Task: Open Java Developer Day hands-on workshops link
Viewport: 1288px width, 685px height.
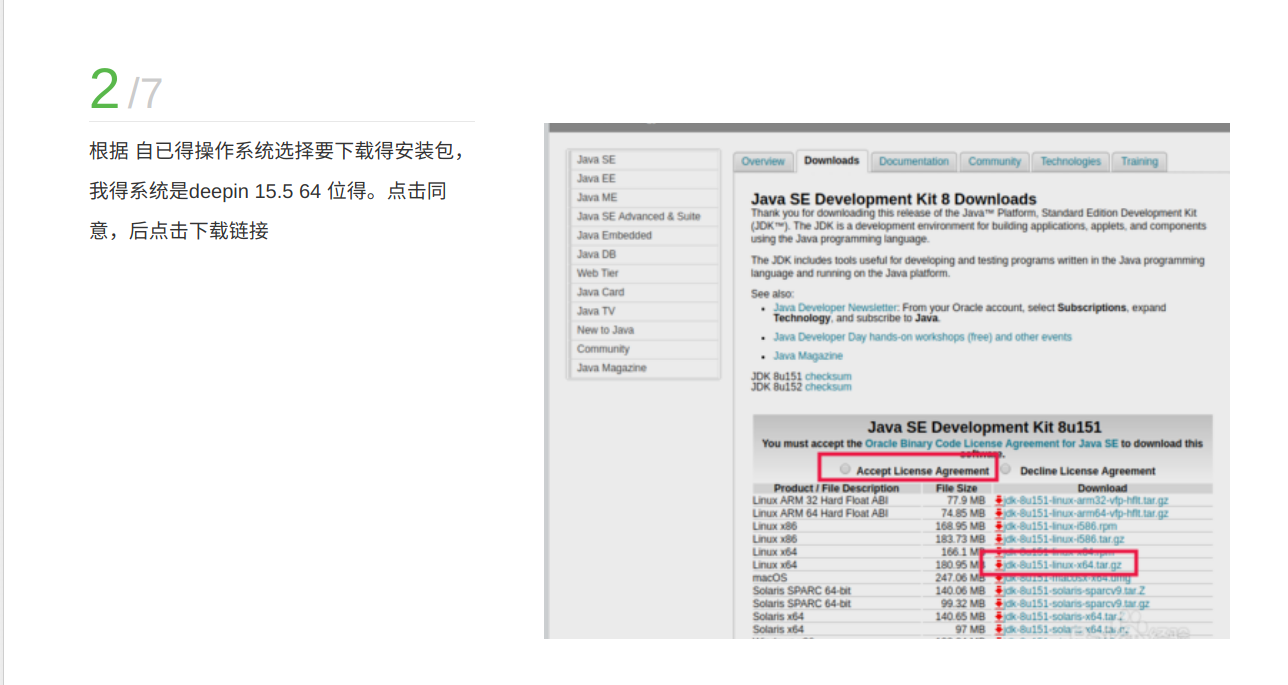Action: 922,338
